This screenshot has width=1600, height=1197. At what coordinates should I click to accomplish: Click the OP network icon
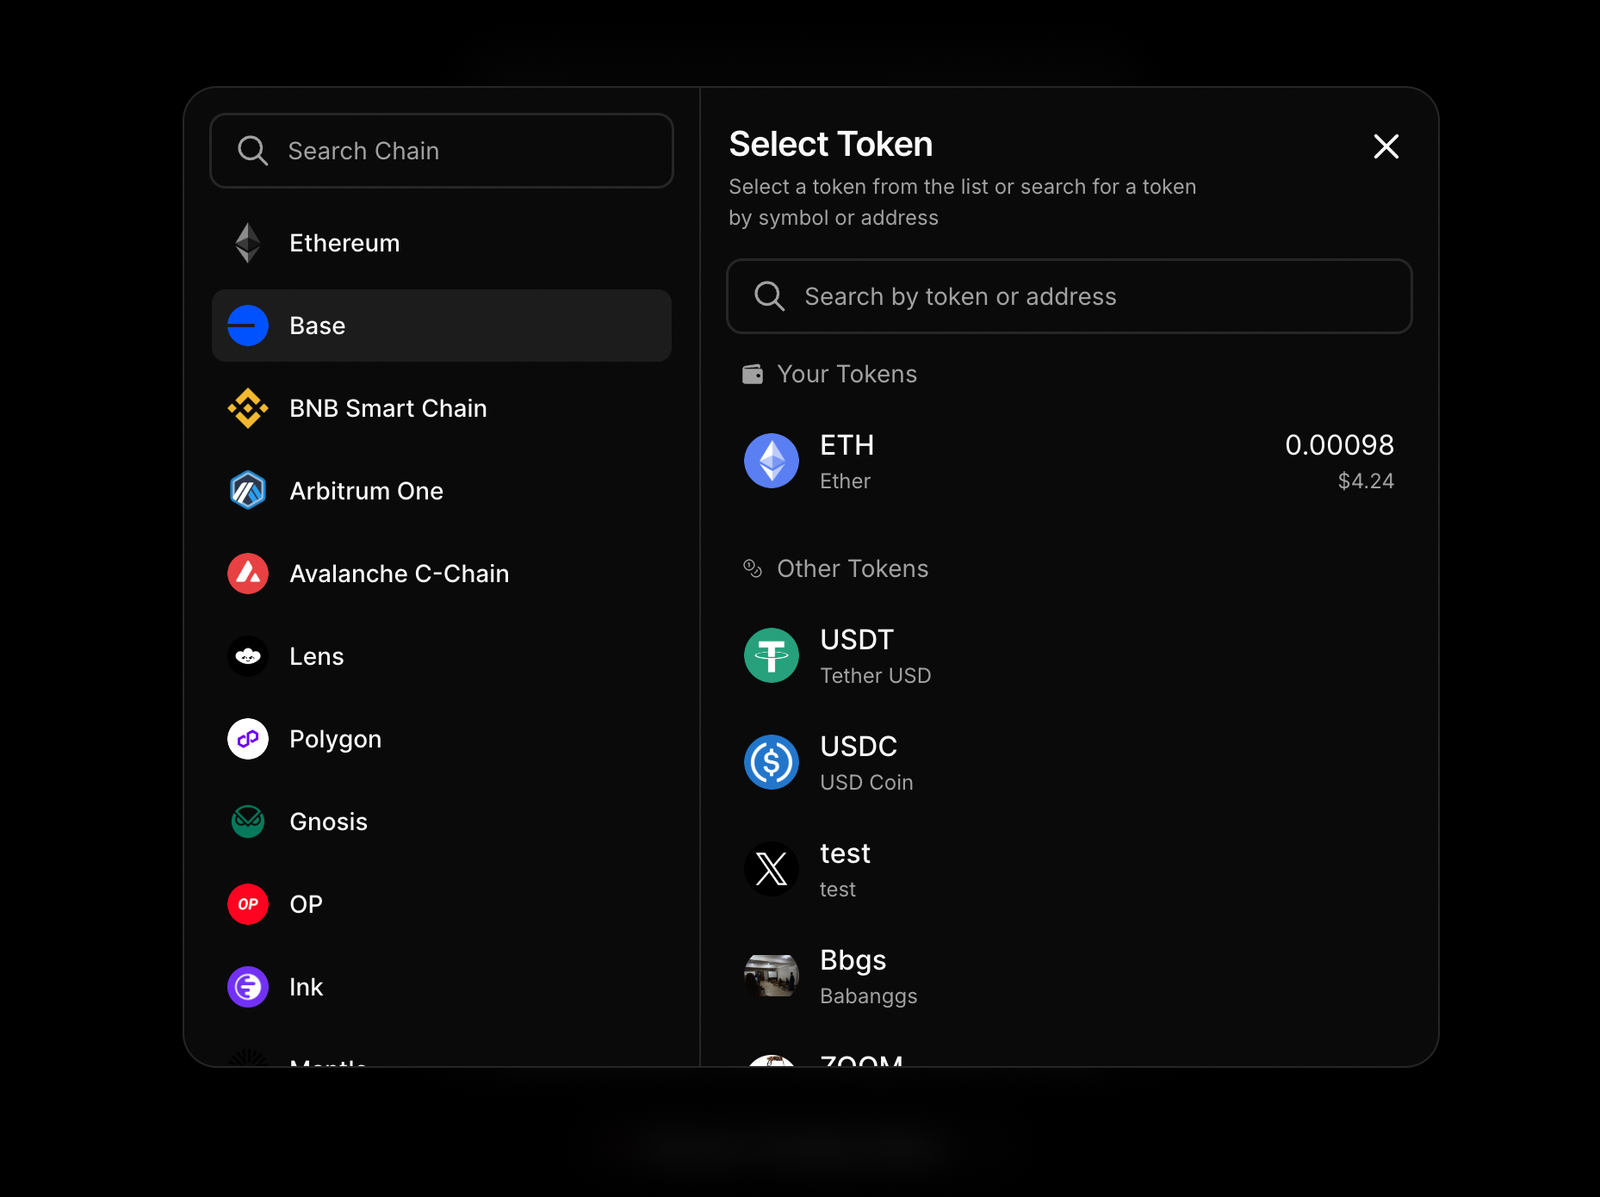coord(247,904)
